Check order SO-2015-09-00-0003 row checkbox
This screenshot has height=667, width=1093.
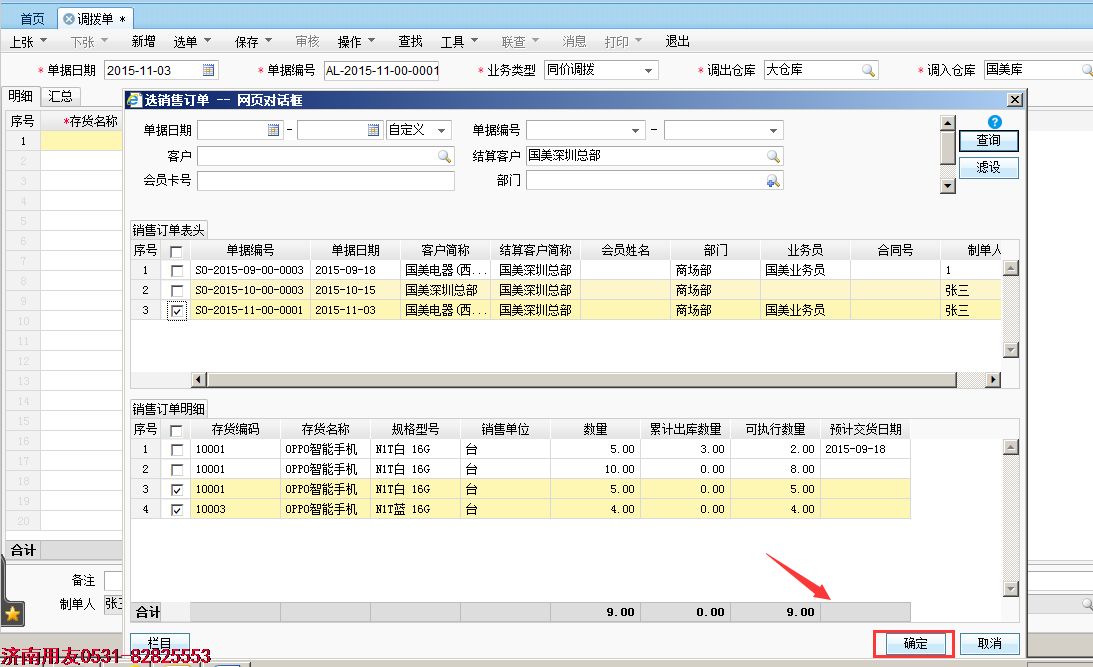(176, 270)
